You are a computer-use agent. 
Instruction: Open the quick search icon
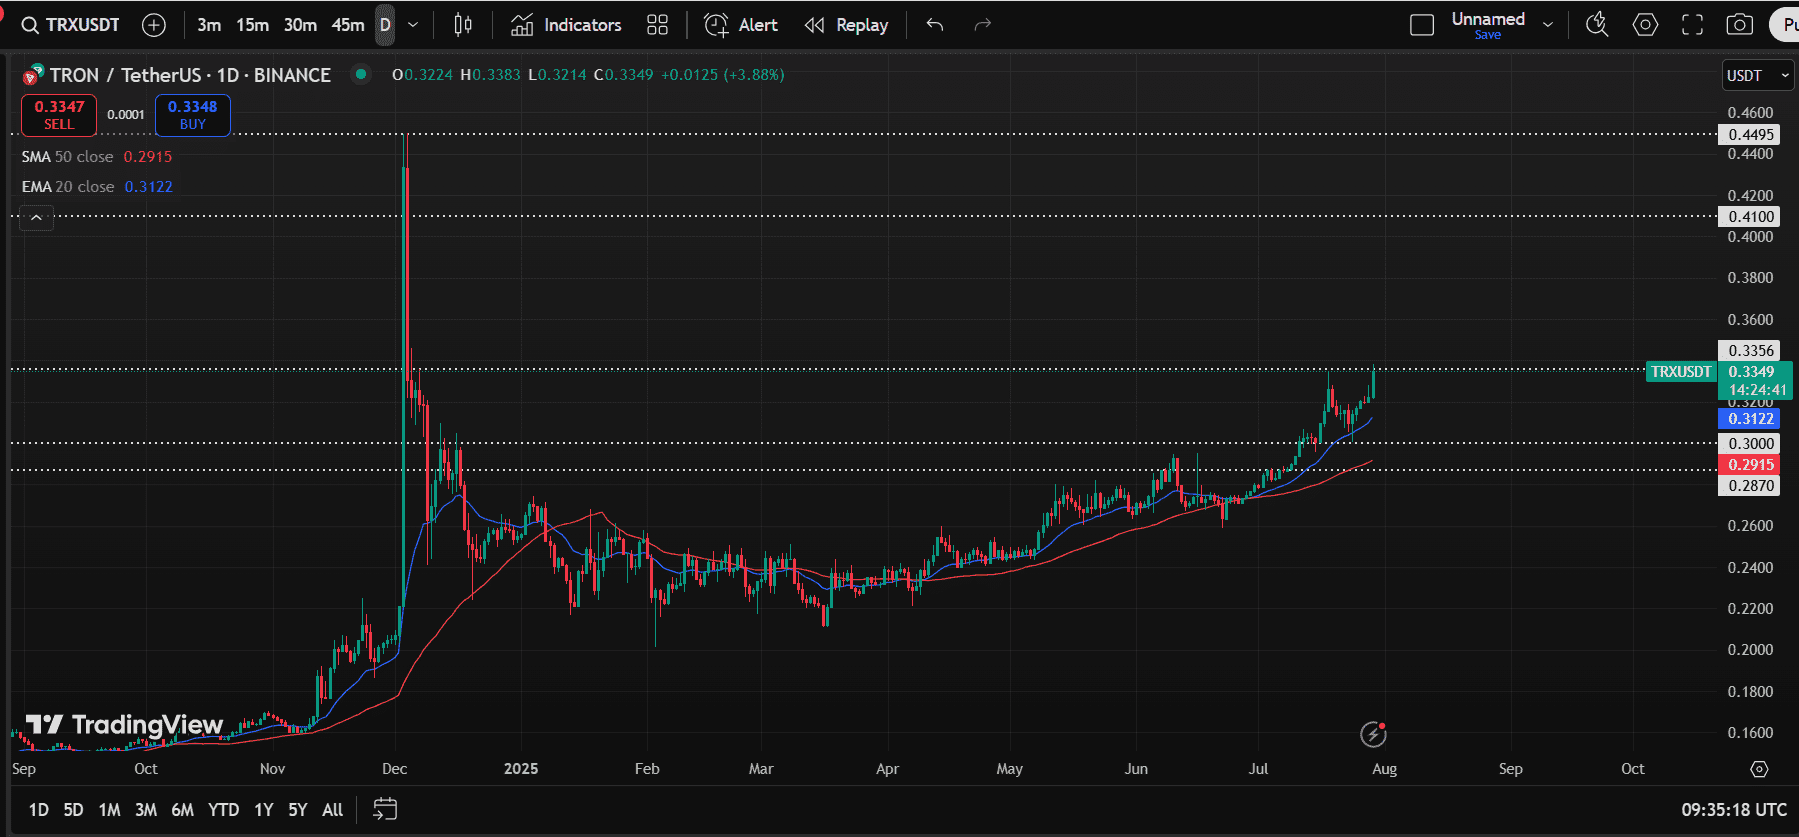[x=1597, y=25]
